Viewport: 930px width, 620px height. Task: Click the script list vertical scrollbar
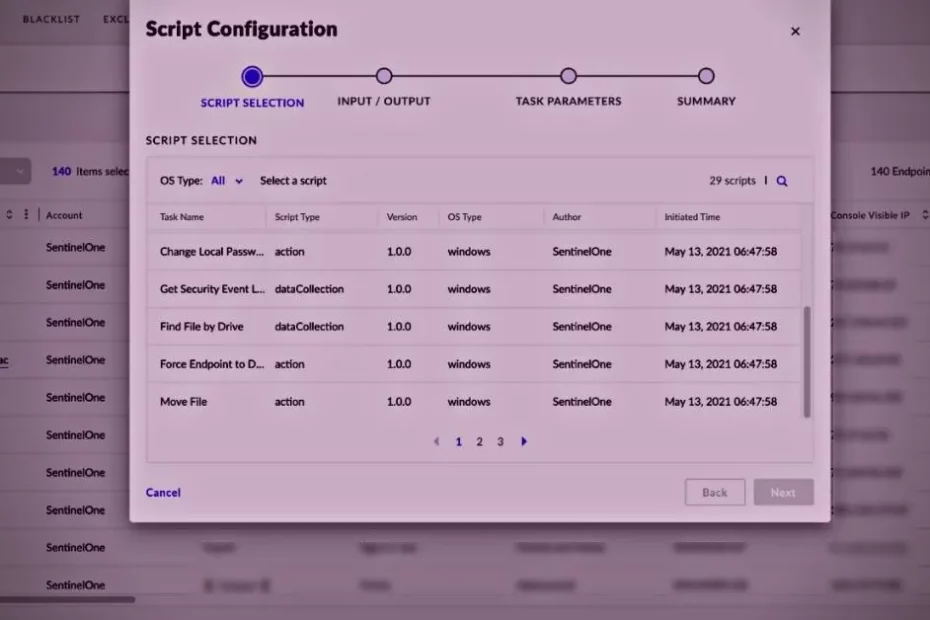point(806,362)
